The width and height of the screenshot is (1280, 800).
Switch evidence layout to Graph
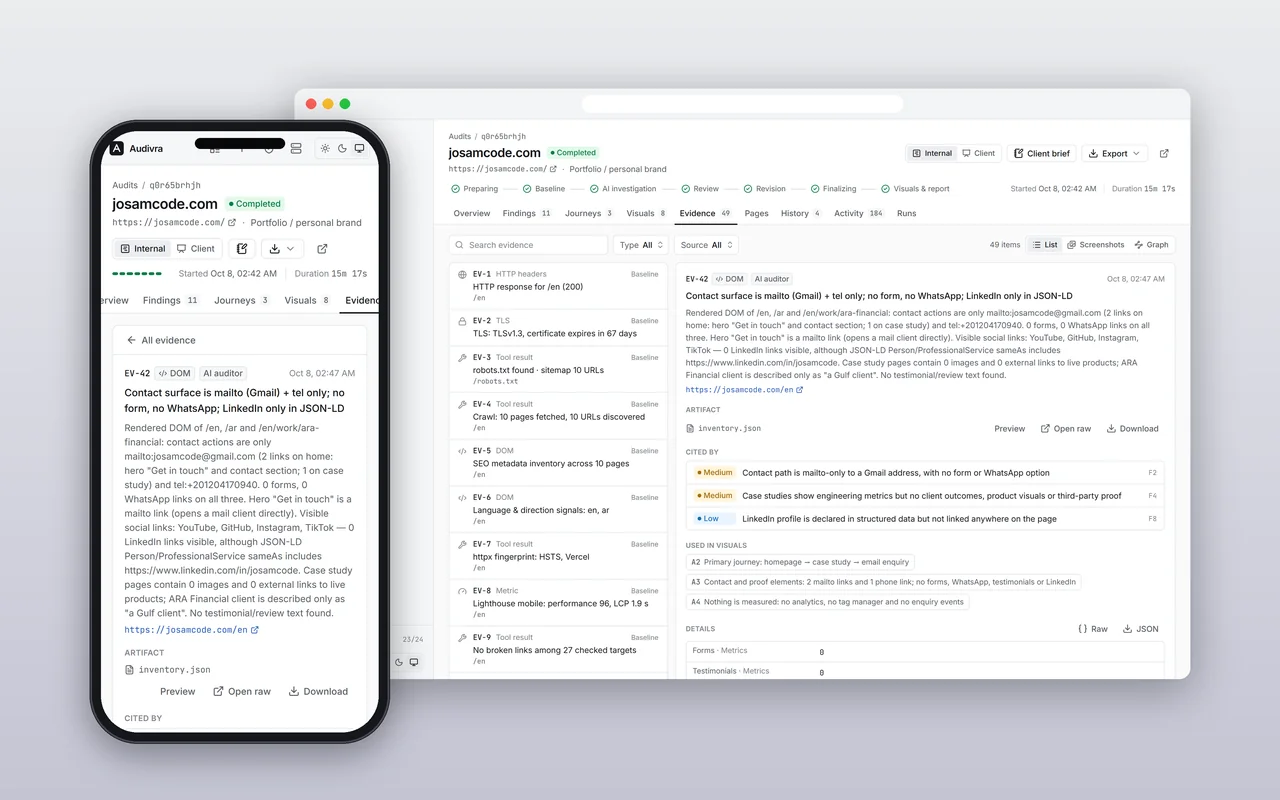tap(1151, 245)
